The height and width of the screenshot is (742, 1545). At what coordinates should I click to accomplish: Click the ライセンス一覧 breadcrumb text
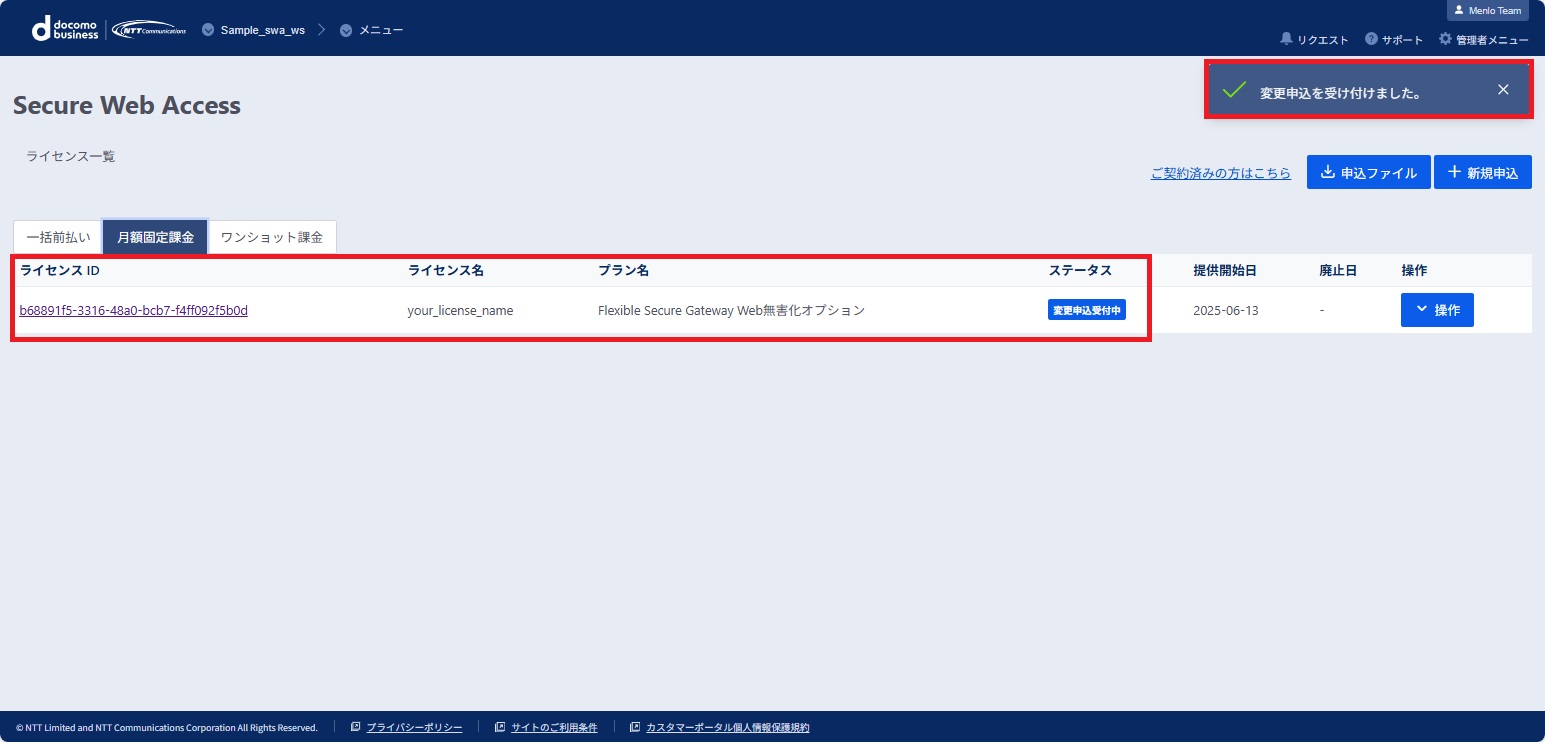(71, 156)
